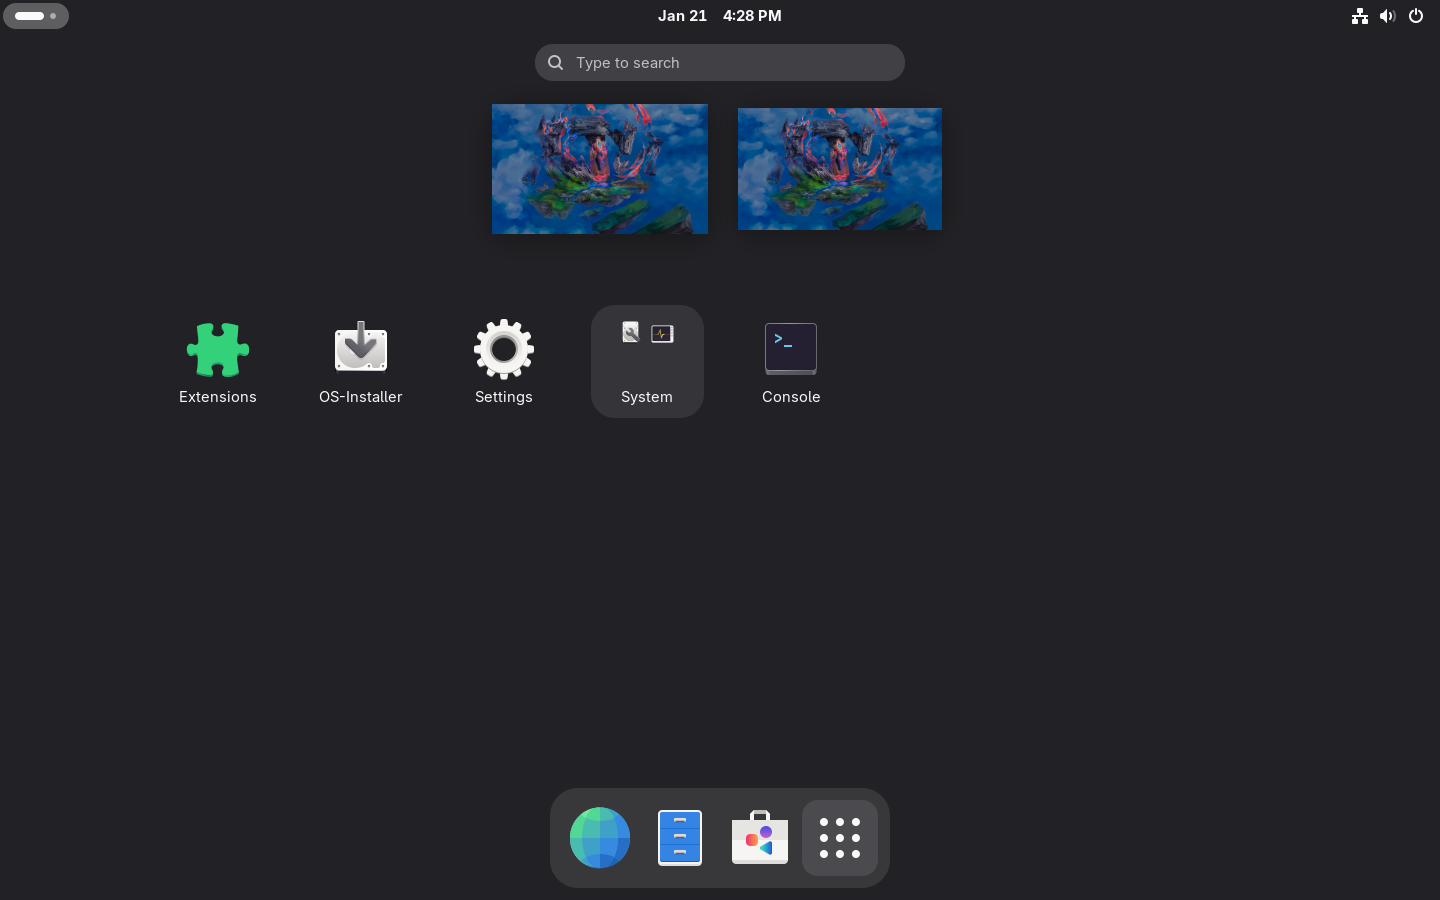This screenshot has height=900, width=1440.
Task: Switch to the second workspace thumbnail
Action: click(x=840, y=169)
